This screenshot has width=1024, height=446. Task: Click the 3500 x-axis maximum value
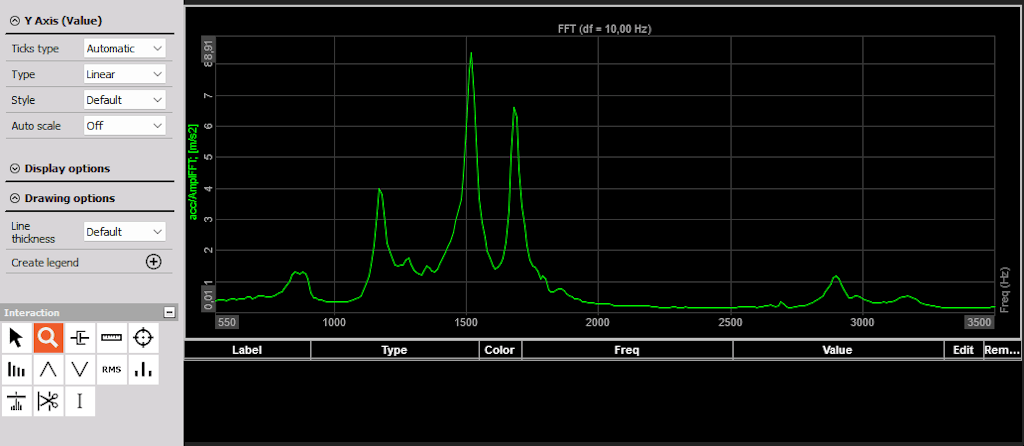(980, 322)
